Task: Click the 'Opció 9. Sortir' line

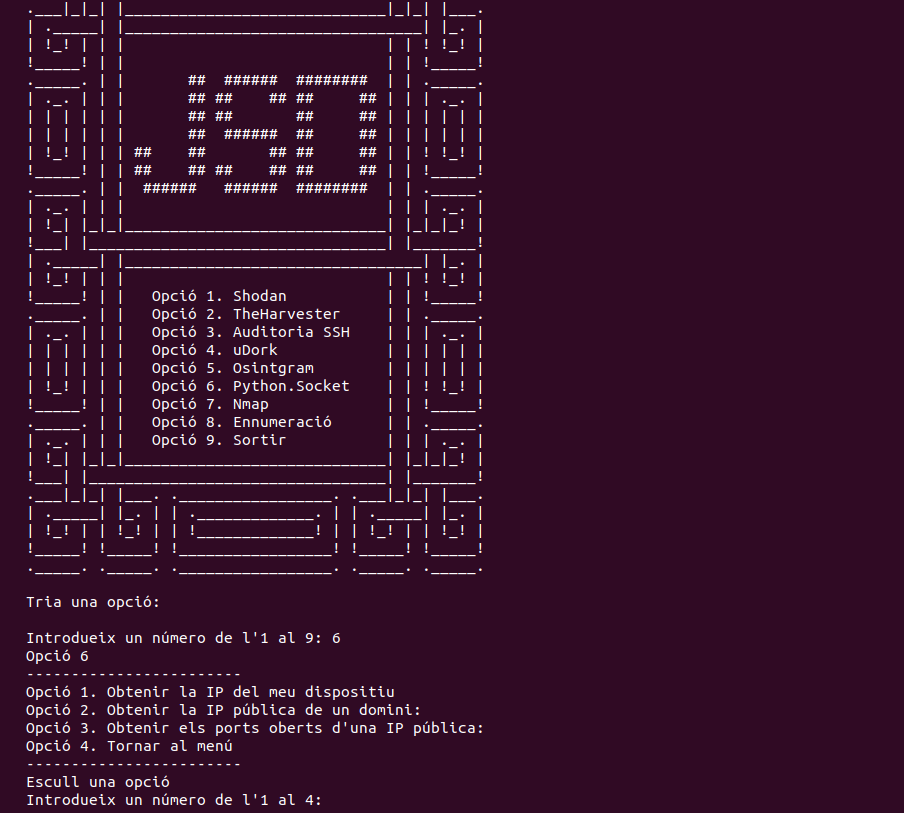Action: [219, 440]
